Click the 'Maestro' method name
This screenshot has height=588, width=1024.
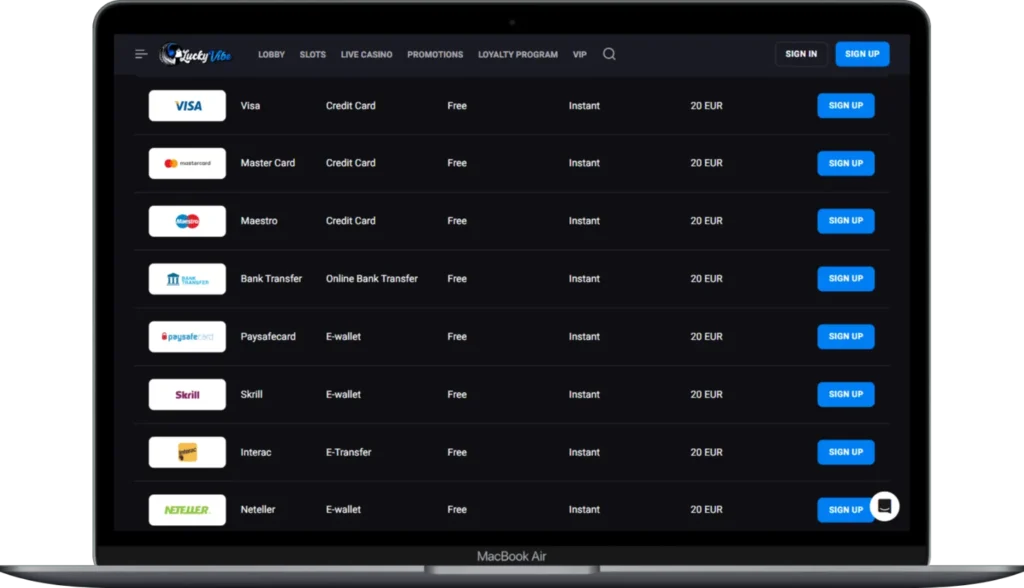[259, 221]
